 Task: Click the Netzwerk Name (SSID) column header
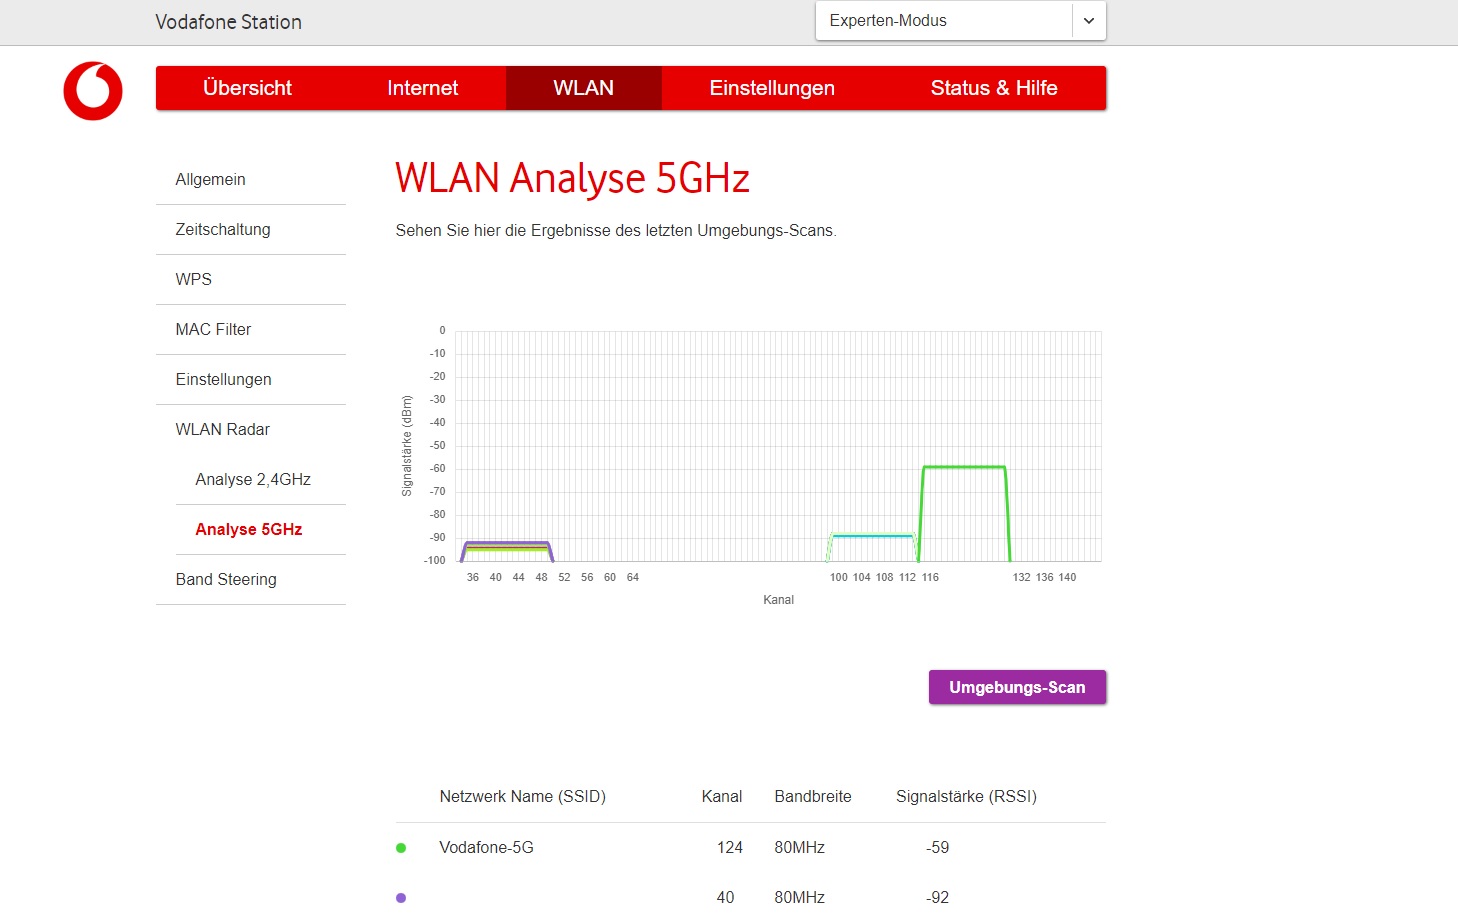pyautogui.click(x=523, y=797)
